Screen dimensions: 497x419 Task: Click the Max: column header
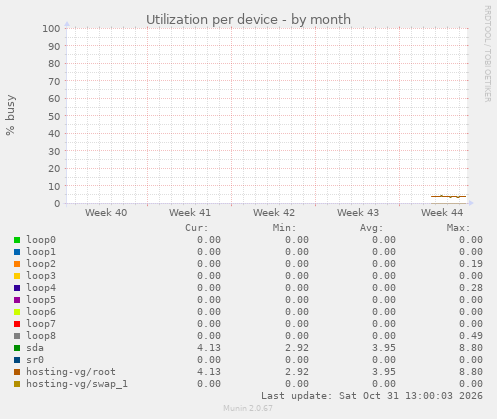[458, 228]
